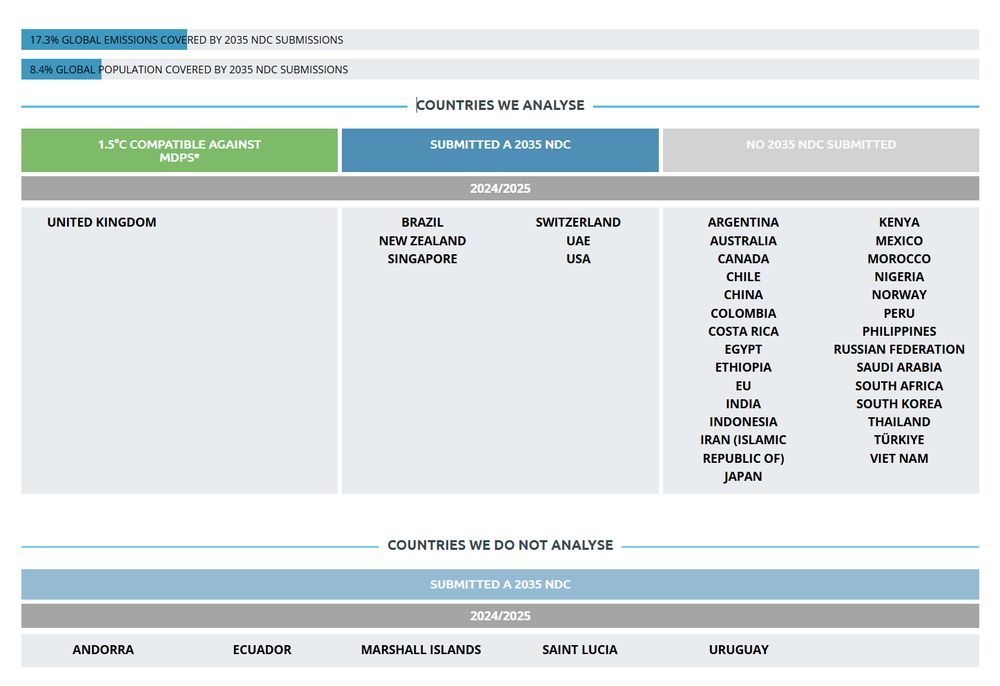Screen dimensions: 1000x686
Task: Click on Egypt
Action: (743, 349)
